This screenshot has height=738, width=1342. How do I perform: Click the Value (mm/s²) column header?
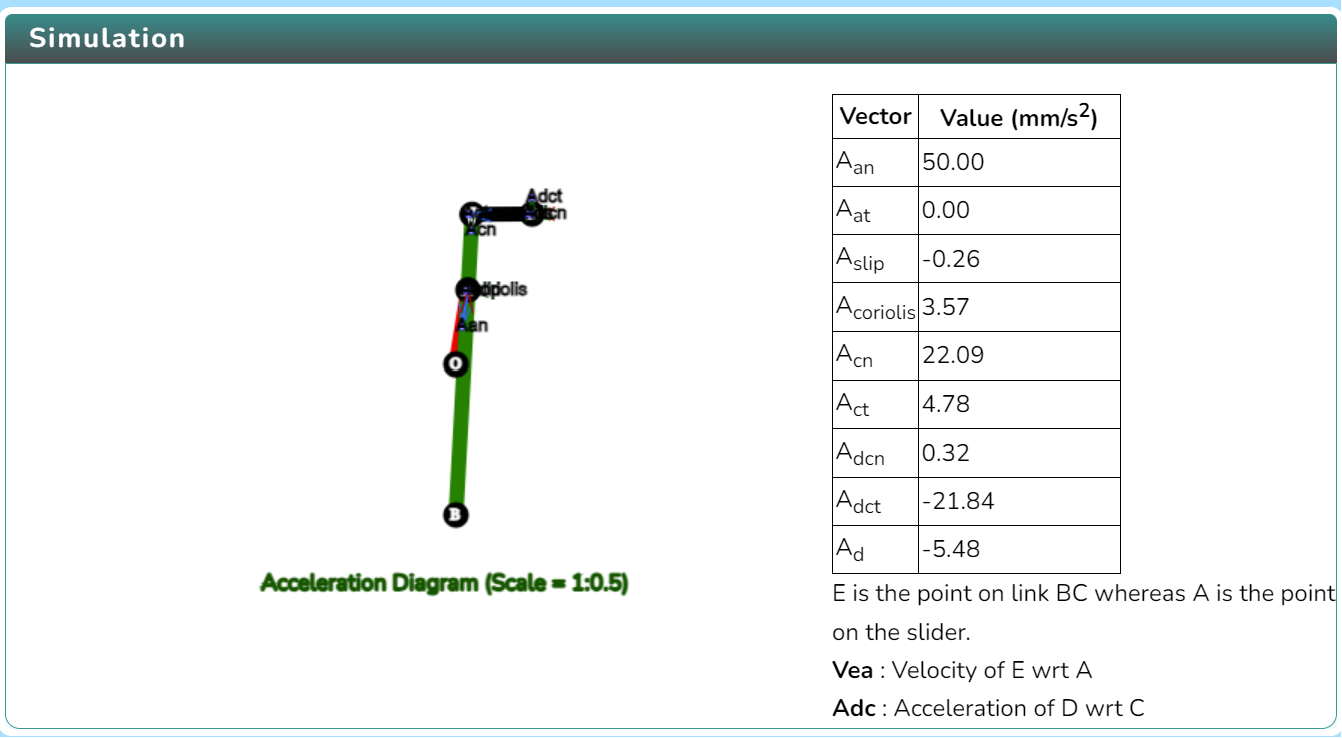pos(1019,116)
